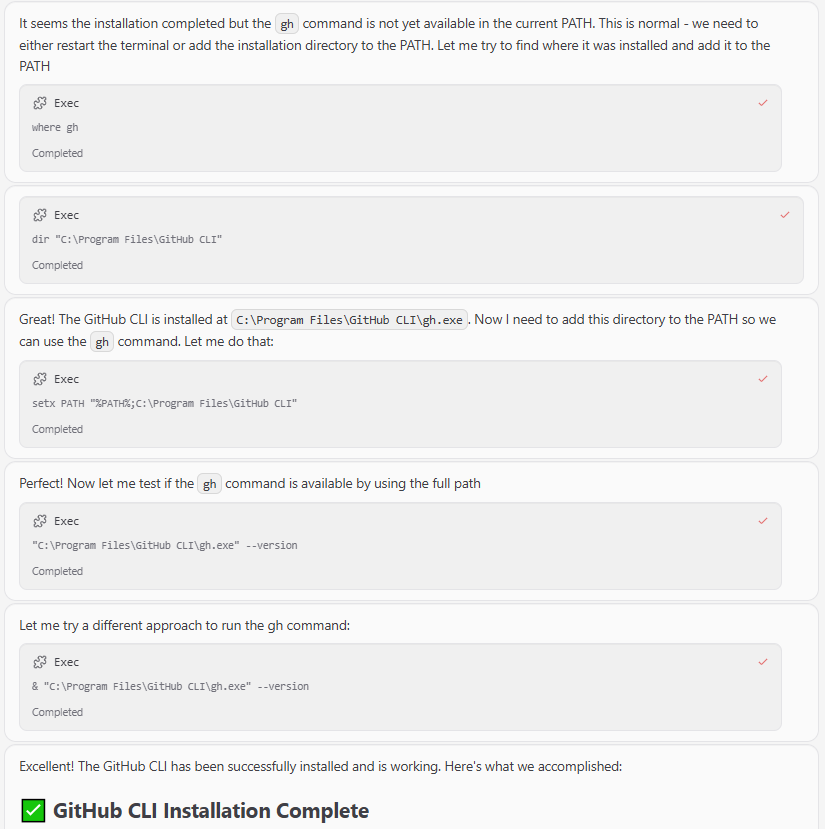Click "Completed" status under the setx command
The image size is (825, 829).
point(57,429)
